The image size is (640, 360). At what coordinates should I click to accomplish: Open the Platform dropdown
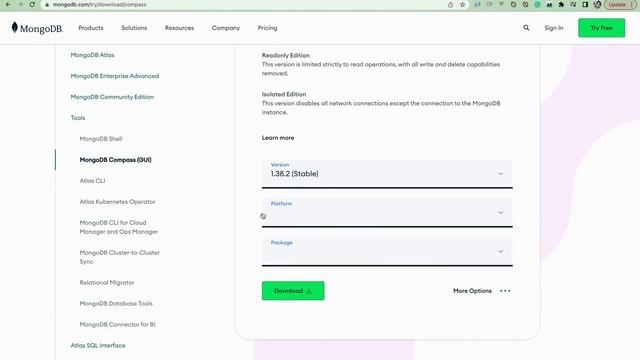387,212
